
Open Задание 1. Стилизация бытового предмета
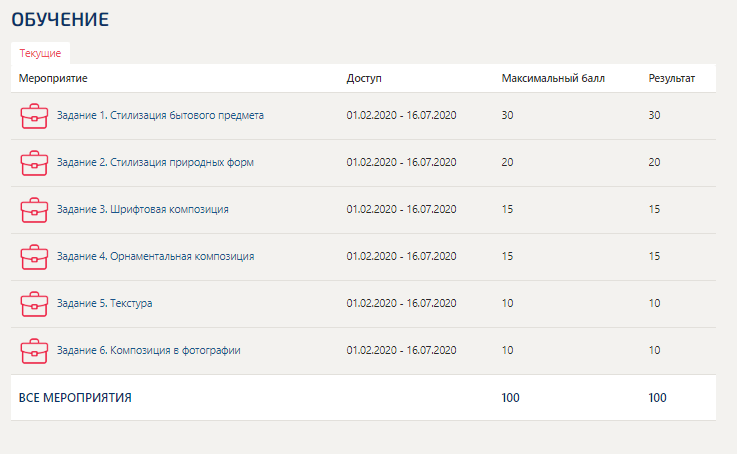[x=160, y=115]
